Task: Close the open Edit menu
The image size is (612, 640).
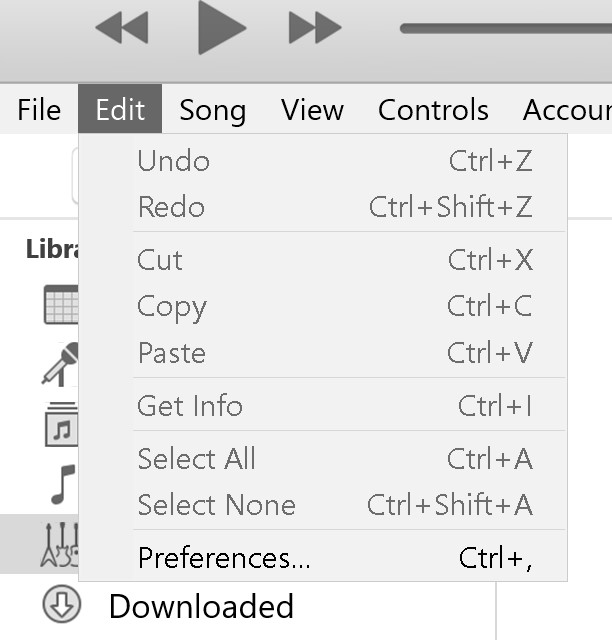Action: (x=120, y=109)
